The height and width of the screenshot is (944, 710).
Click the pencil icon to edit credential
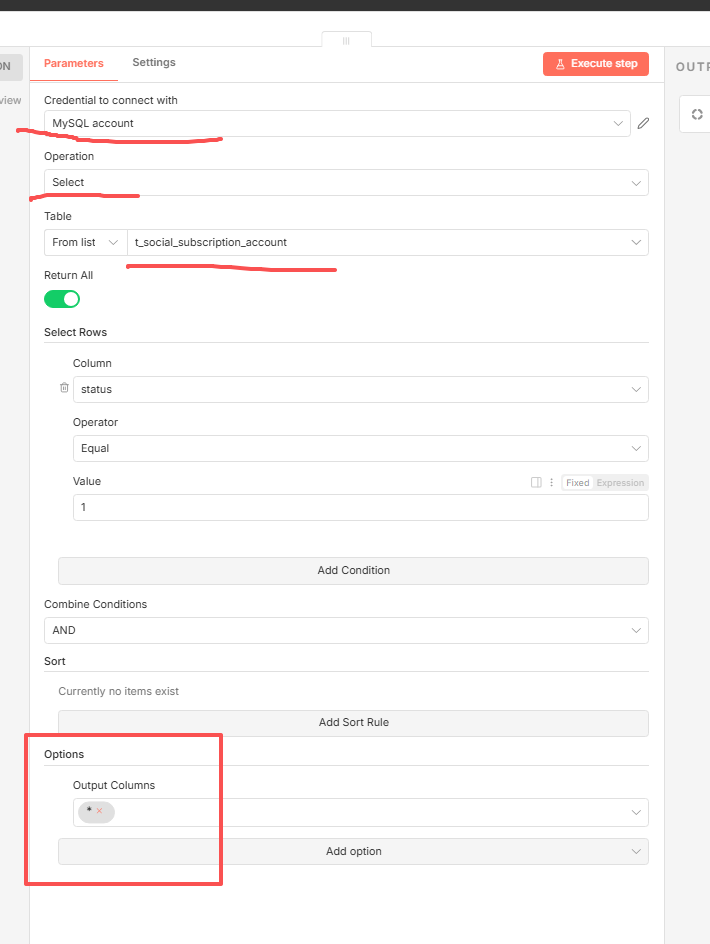(x=643, y=123)
